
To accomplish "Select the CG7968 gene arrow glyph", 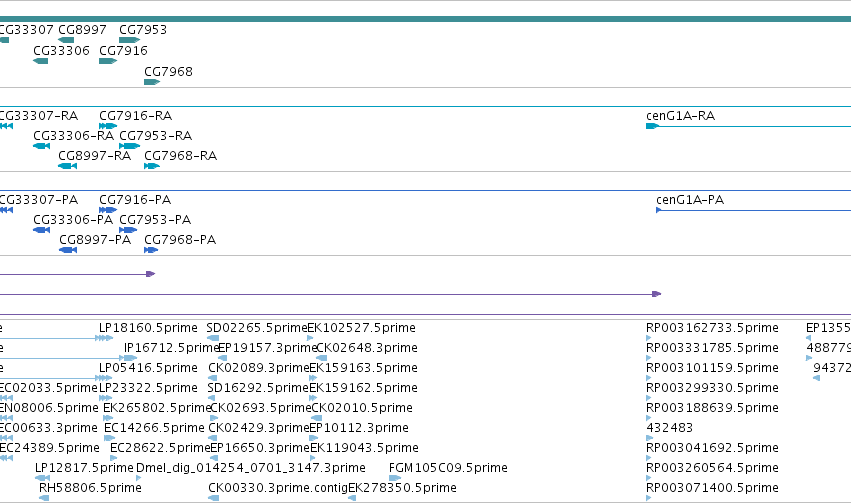I will point(152,82).
